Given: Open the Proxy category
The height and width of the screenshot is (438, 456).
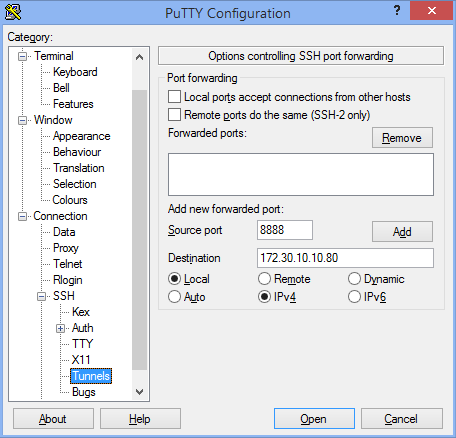Looking at the screenshot, I should tap(66, 248).
